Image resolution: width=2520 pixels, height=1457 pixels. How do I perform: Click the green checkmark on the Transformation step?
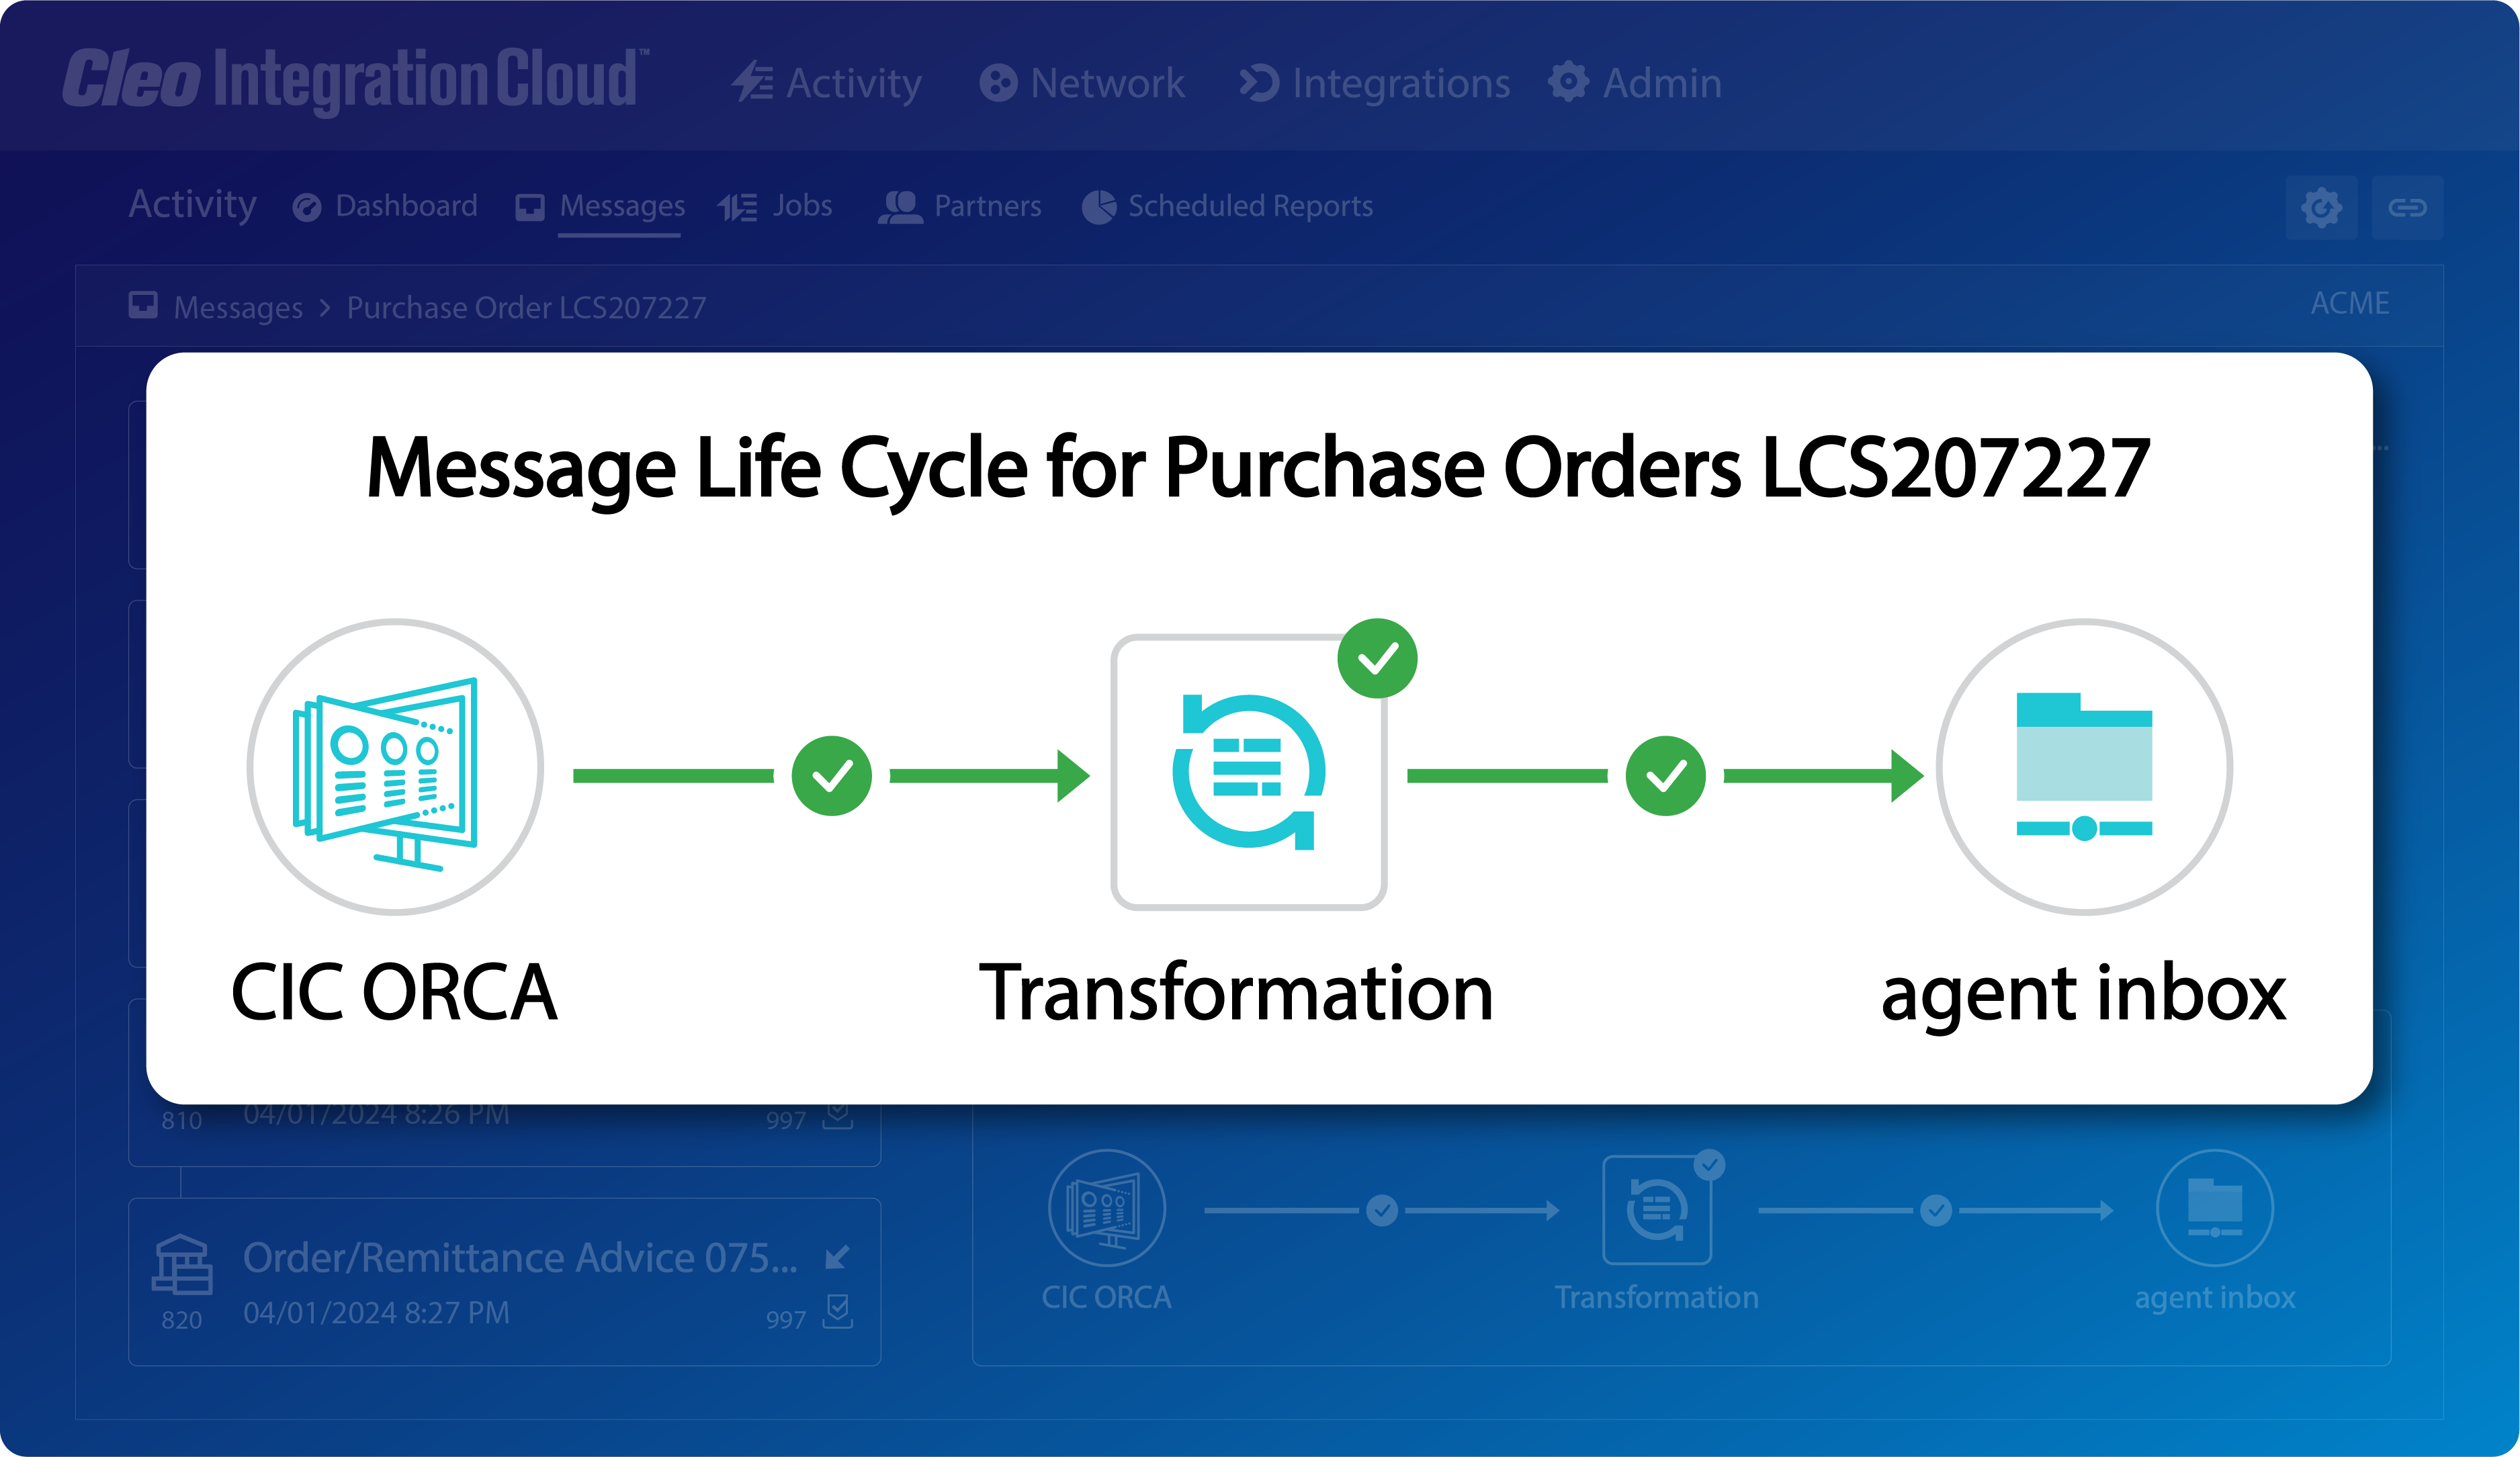click(x=1377, y=658)
